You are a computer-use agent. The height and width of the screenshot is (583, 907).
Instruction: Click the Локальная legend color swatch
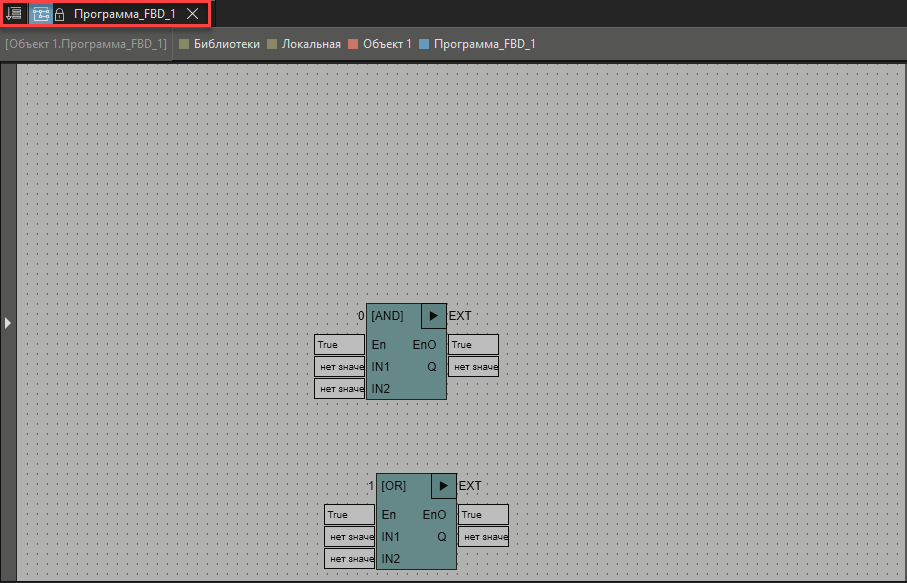pos(272,44)
